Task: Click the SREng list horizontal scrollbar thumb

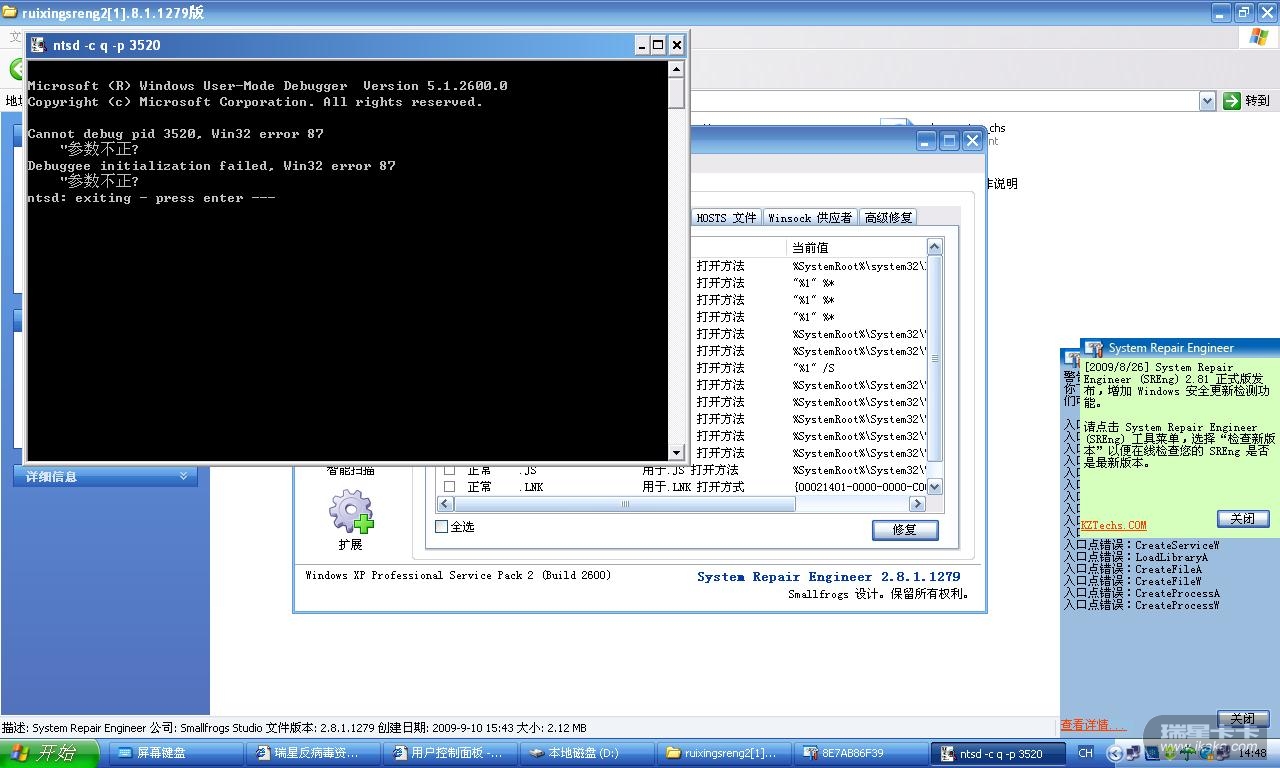Action: tap(625, 504)
